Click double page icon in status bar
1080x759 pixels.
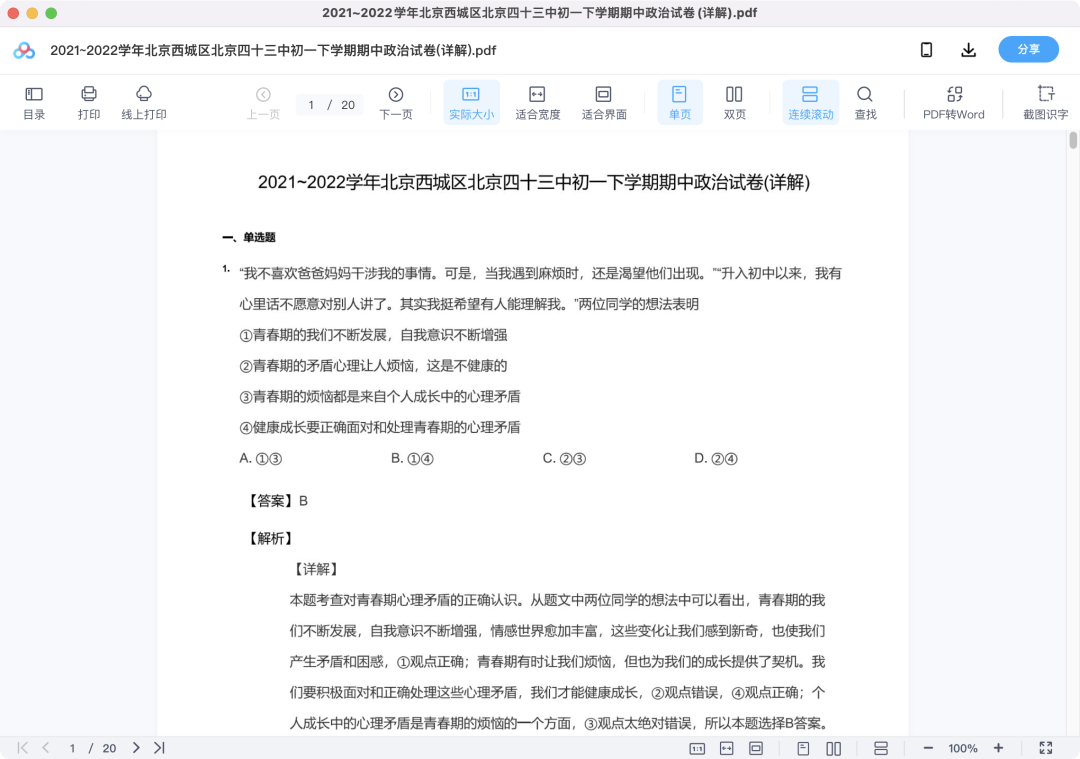click(833, 749)
